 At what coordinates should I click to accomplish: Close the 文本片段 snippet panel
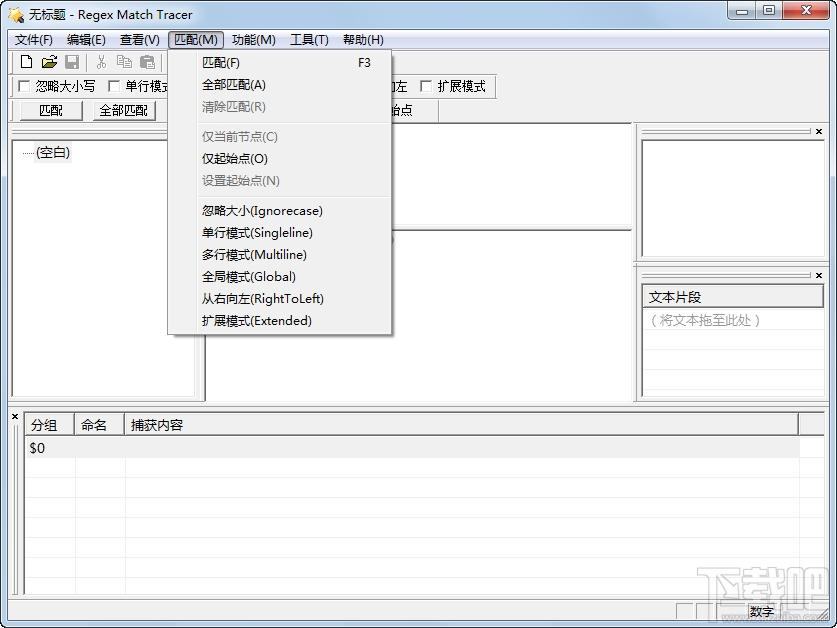pyautogui.click(x=819, y=275)
